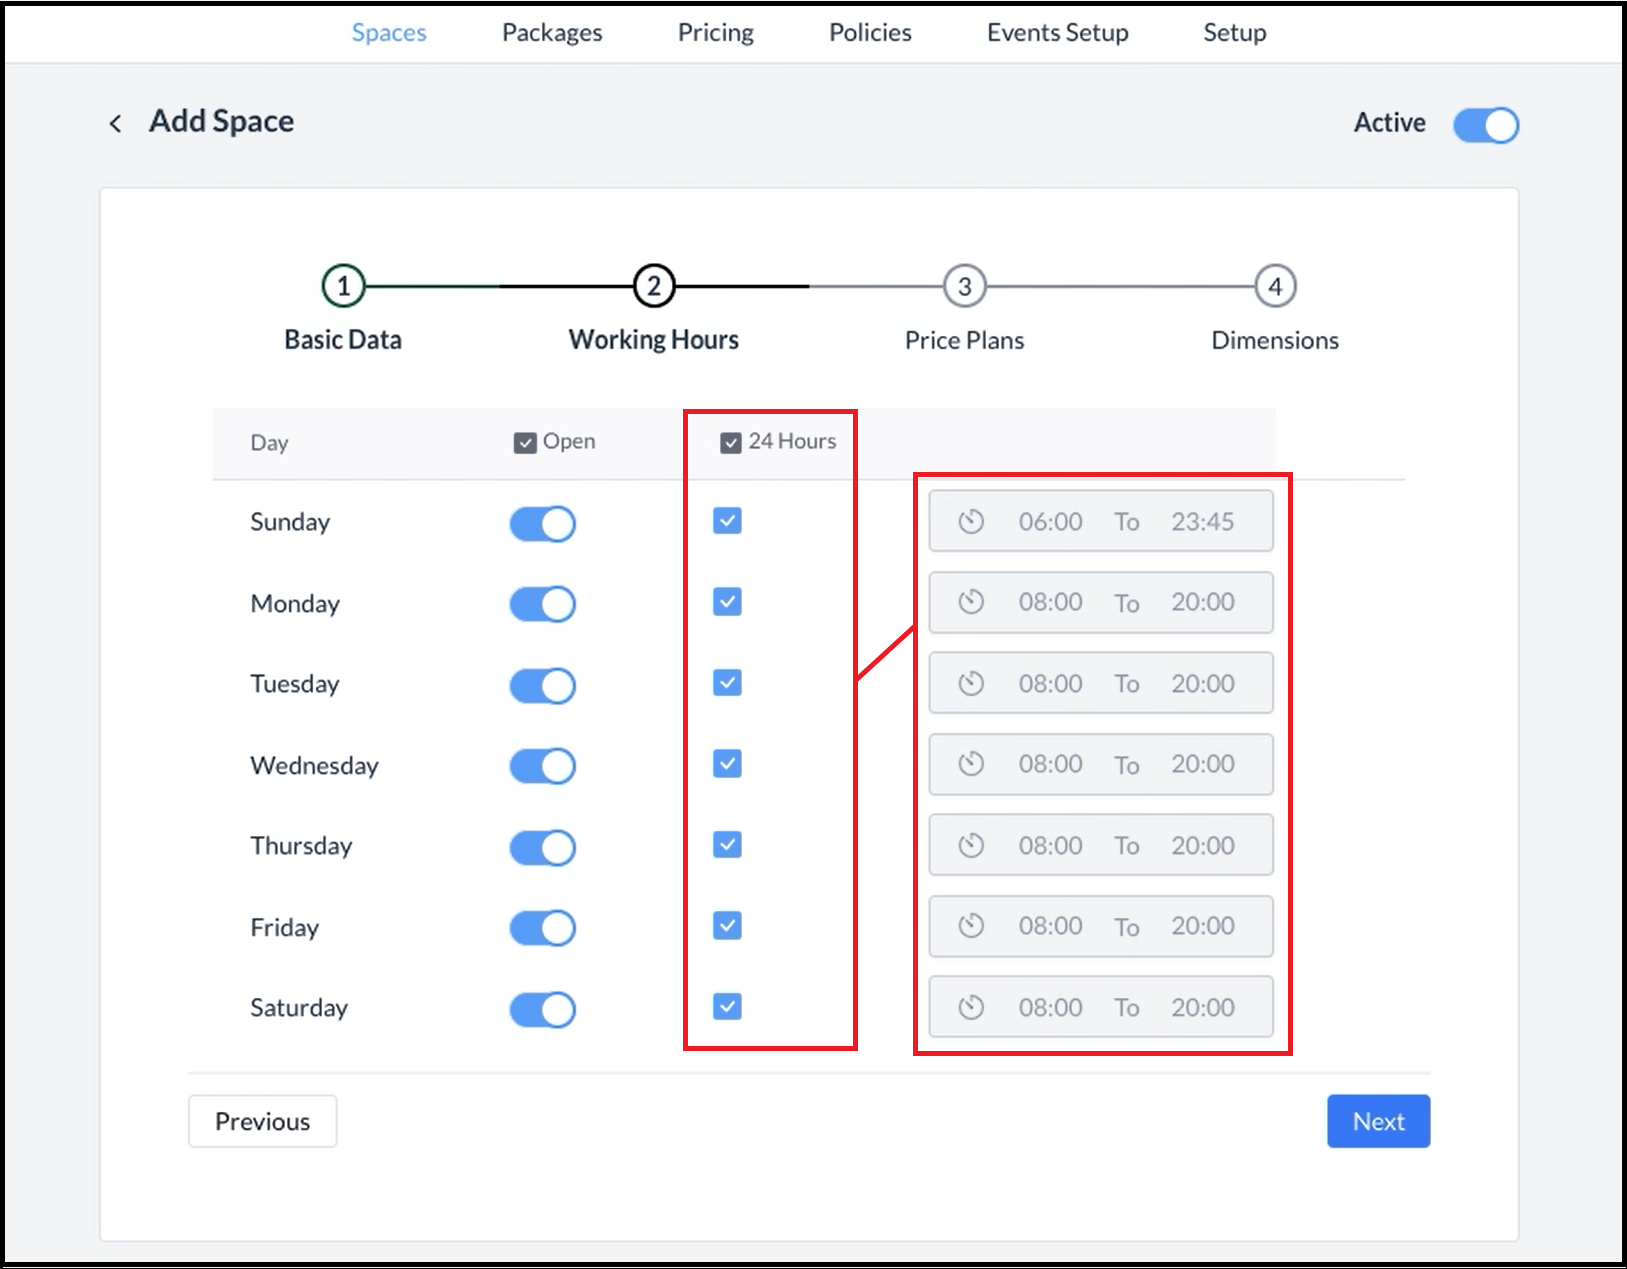Click the clock icon in Wednesday's time field
The width and height of the screenshot is (1627, 1269).
coord(971,764)
